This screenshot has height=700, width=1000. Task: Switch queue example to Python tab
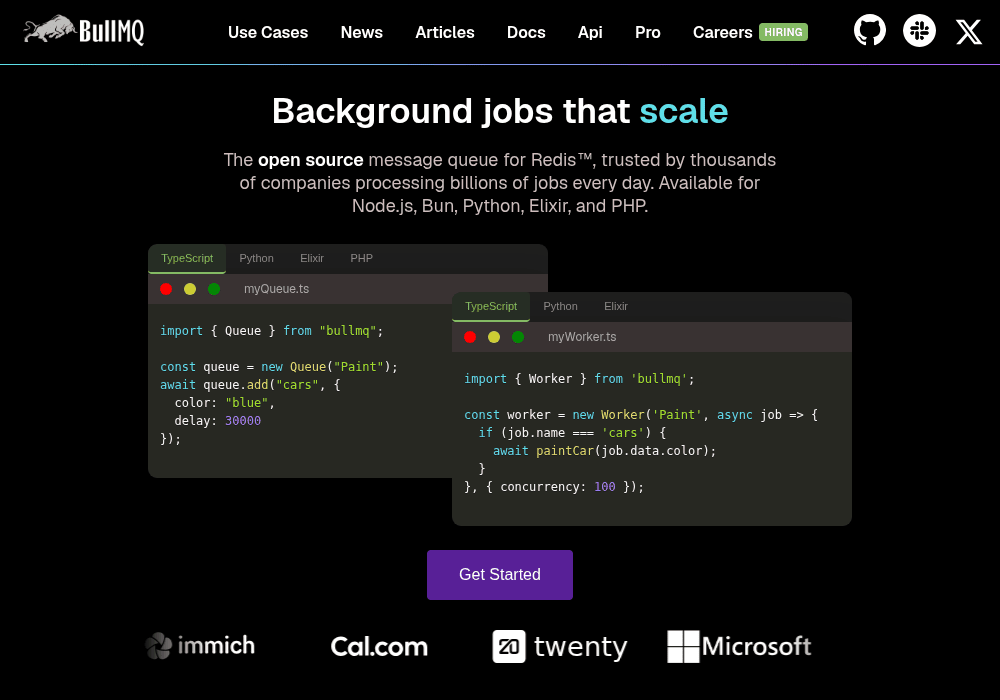click(x=256, y=258)
